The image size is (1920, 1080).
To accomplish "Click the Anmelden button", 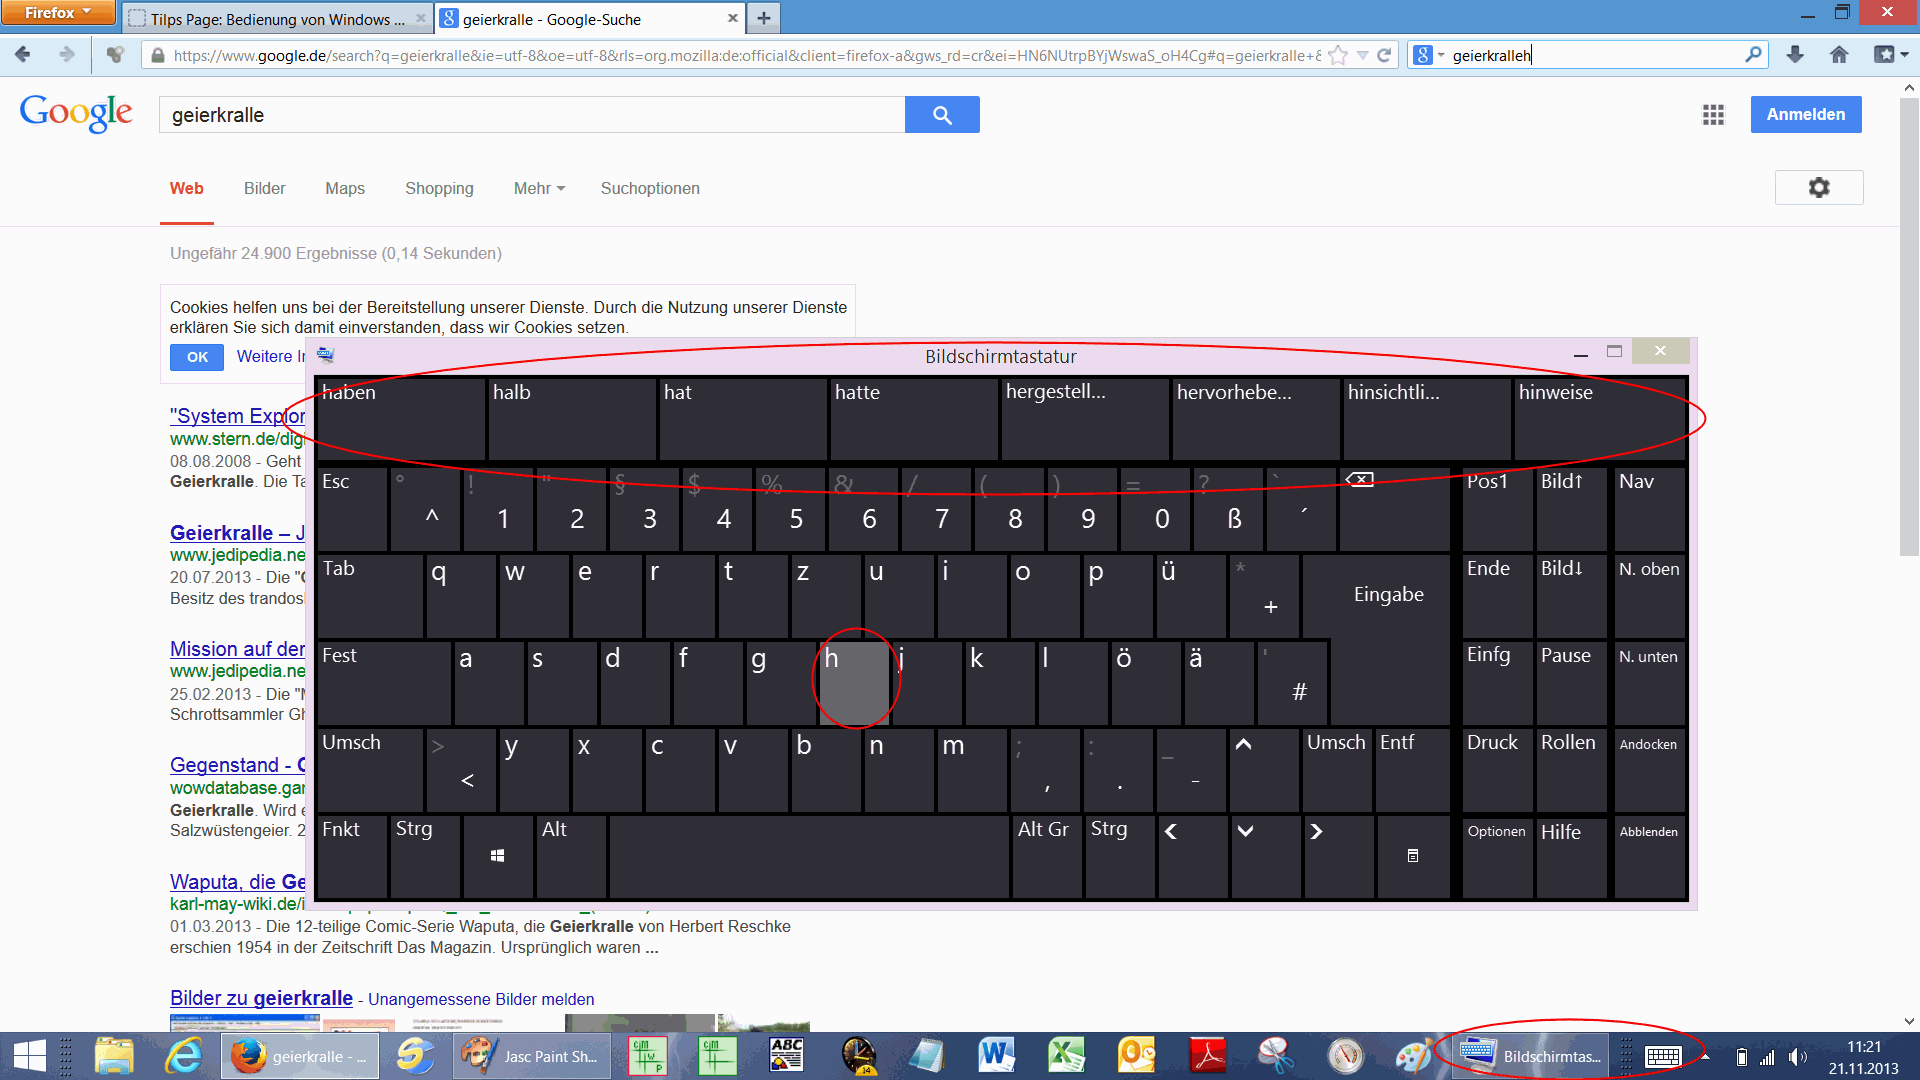I will point(1805,115).
